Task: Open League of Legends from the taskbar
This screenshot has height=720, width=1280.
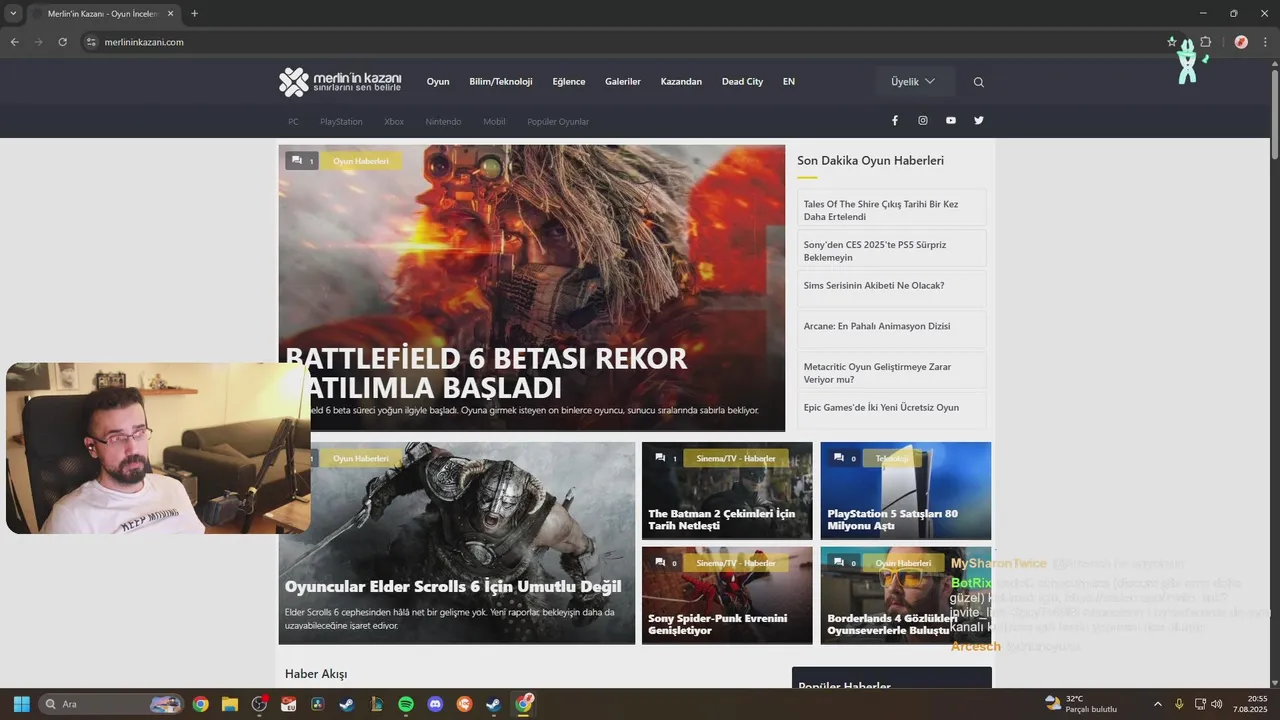Action: [376, 704]
